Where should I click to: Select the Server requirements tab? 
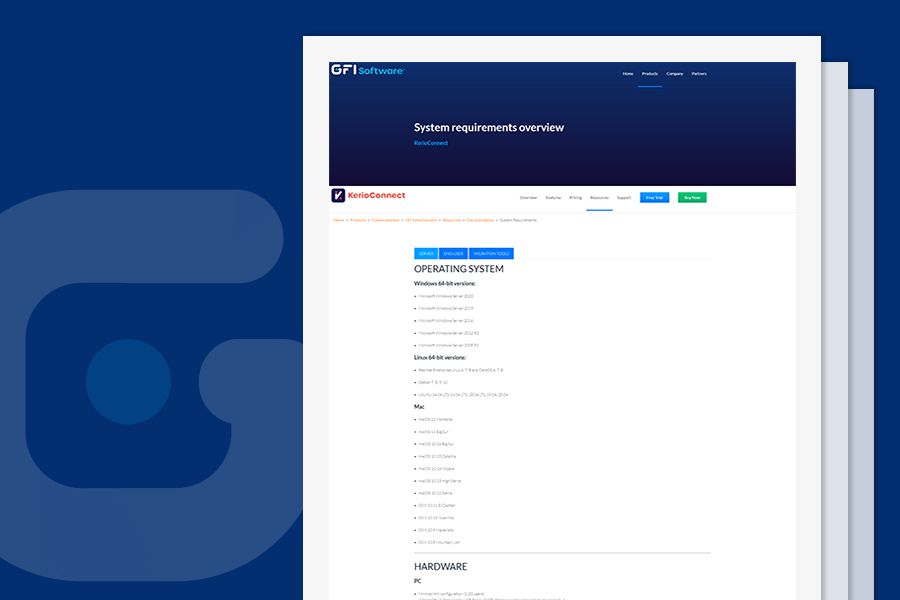pos(426,253)
